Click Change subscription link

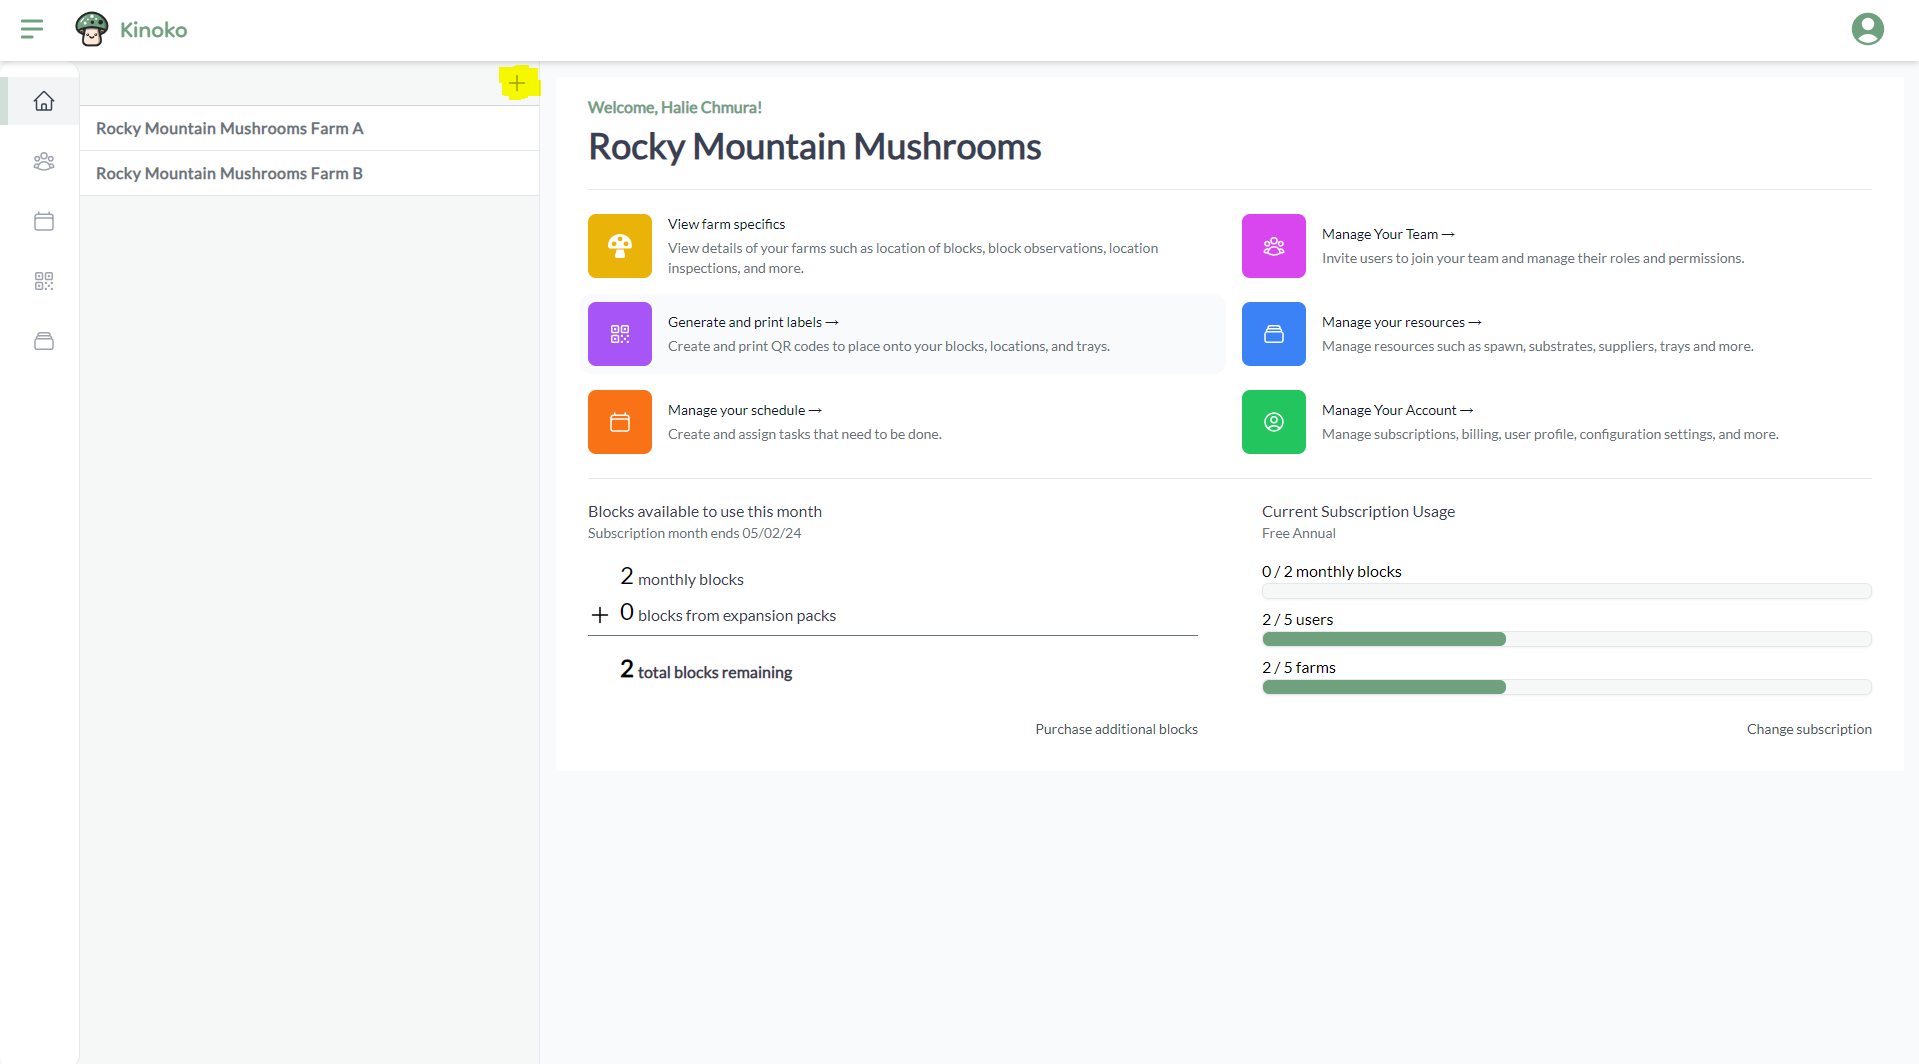[x=1808, y=729]
